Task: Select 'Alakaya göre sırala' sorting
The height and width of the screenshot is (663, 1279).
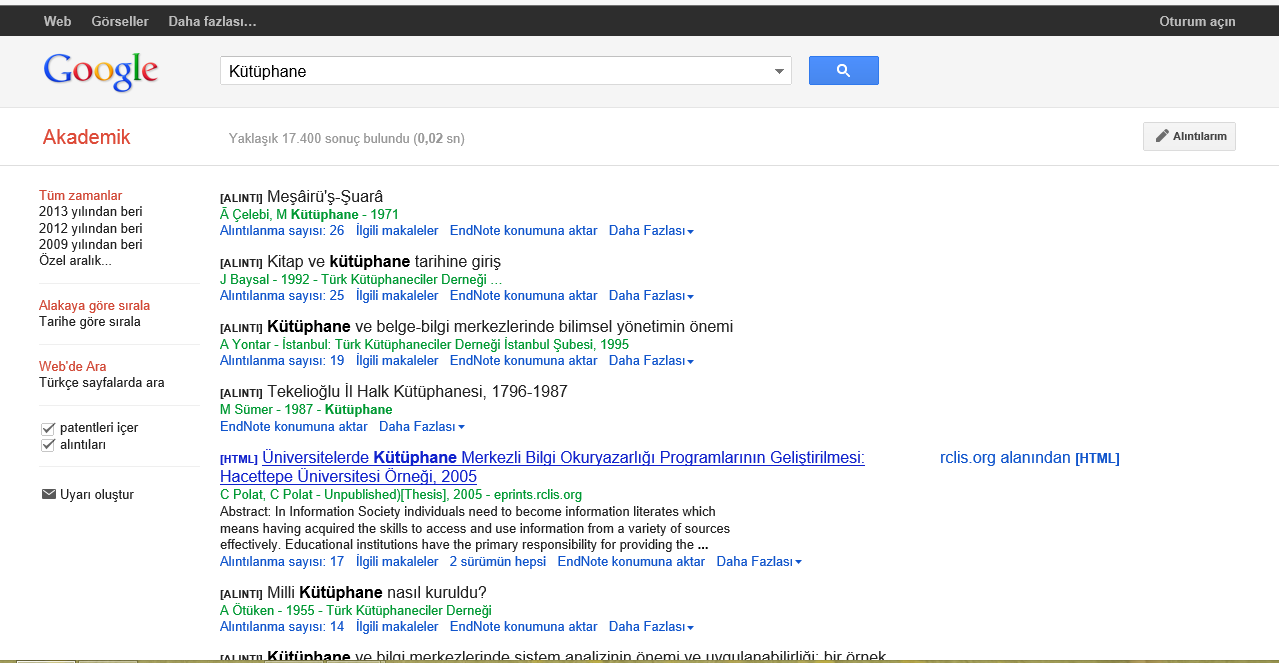Action: pos(94,306)
